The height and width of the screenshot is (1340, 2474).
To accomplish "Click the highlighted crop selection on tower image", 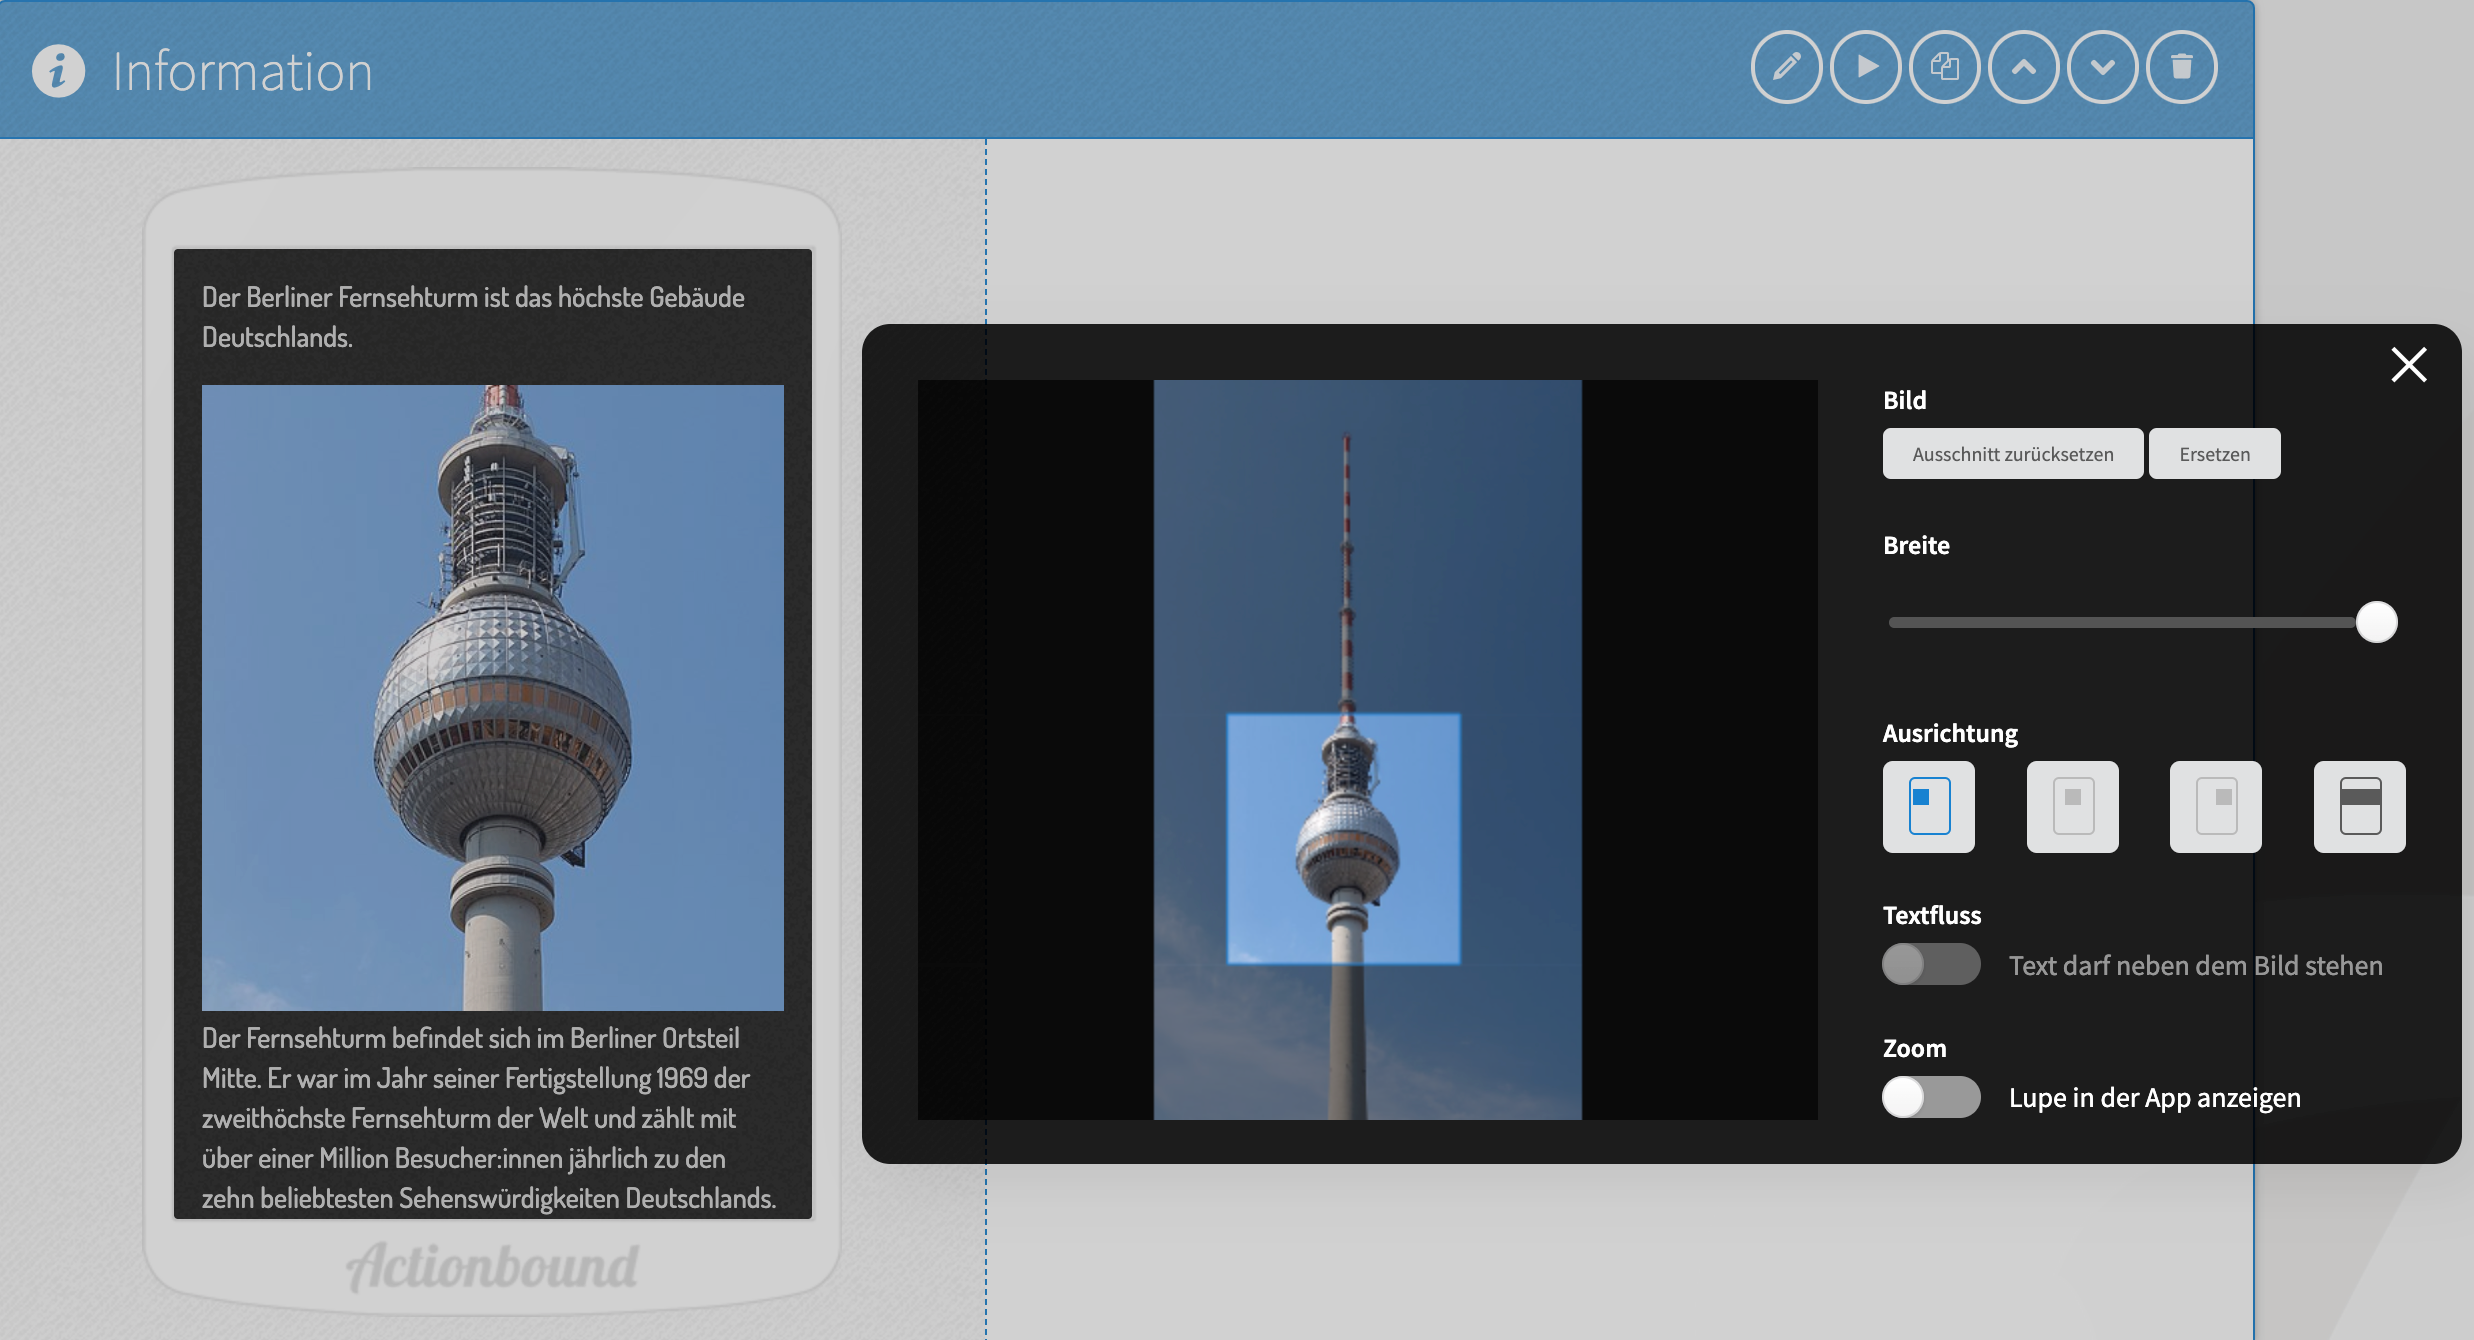I will [1343, 838].
